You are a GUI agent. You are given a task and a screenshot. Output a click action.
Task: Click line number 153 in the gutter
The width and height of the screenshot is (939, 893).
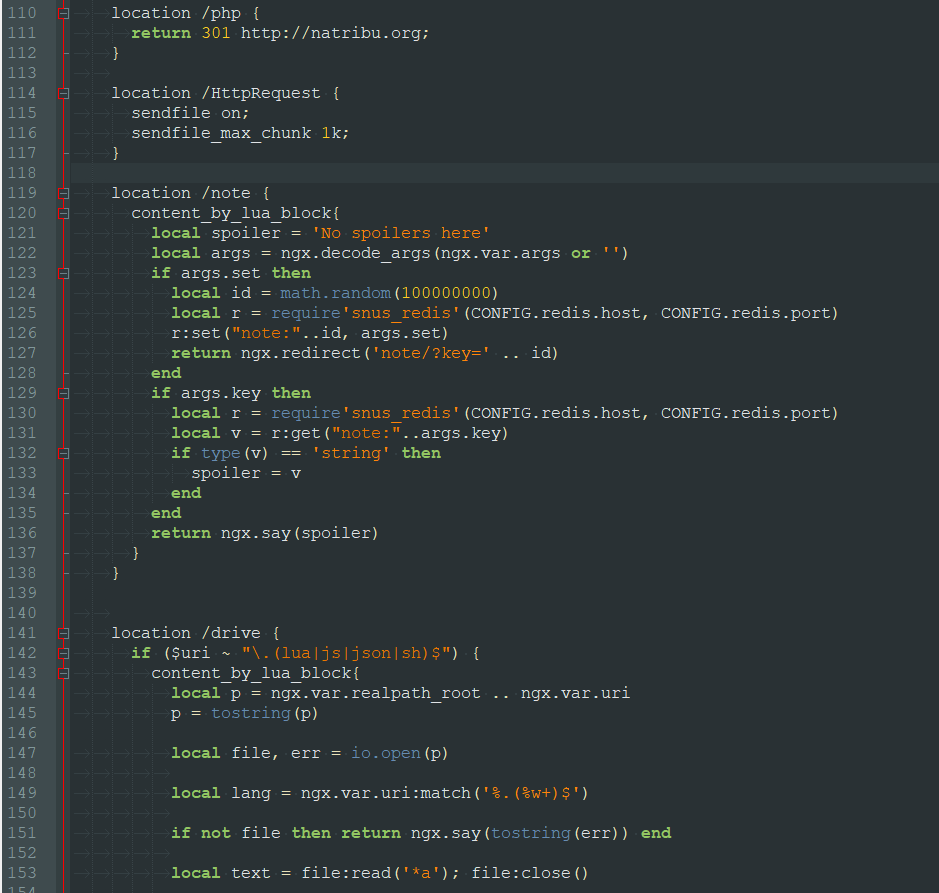22,873
